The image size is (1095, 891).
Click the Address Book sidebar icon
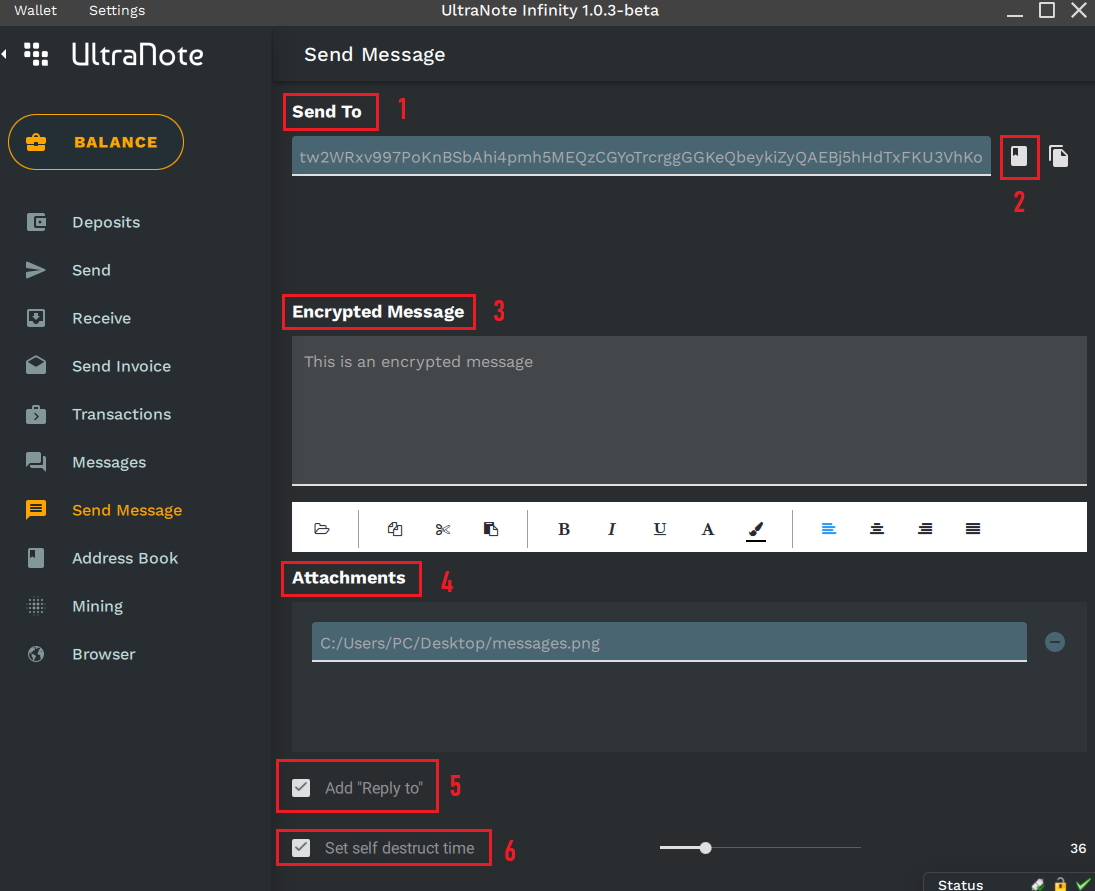click(x=36, y=558)
